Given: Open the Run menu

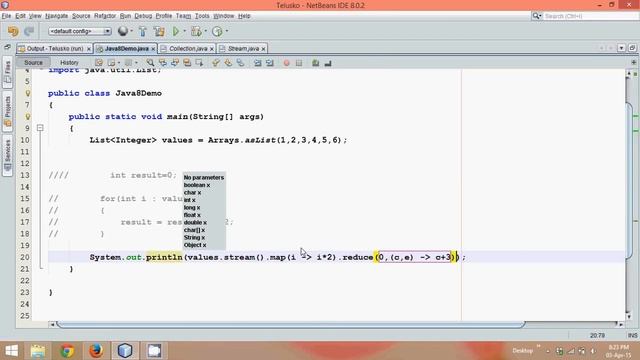Looking at the screenshot, I should 125,16.
